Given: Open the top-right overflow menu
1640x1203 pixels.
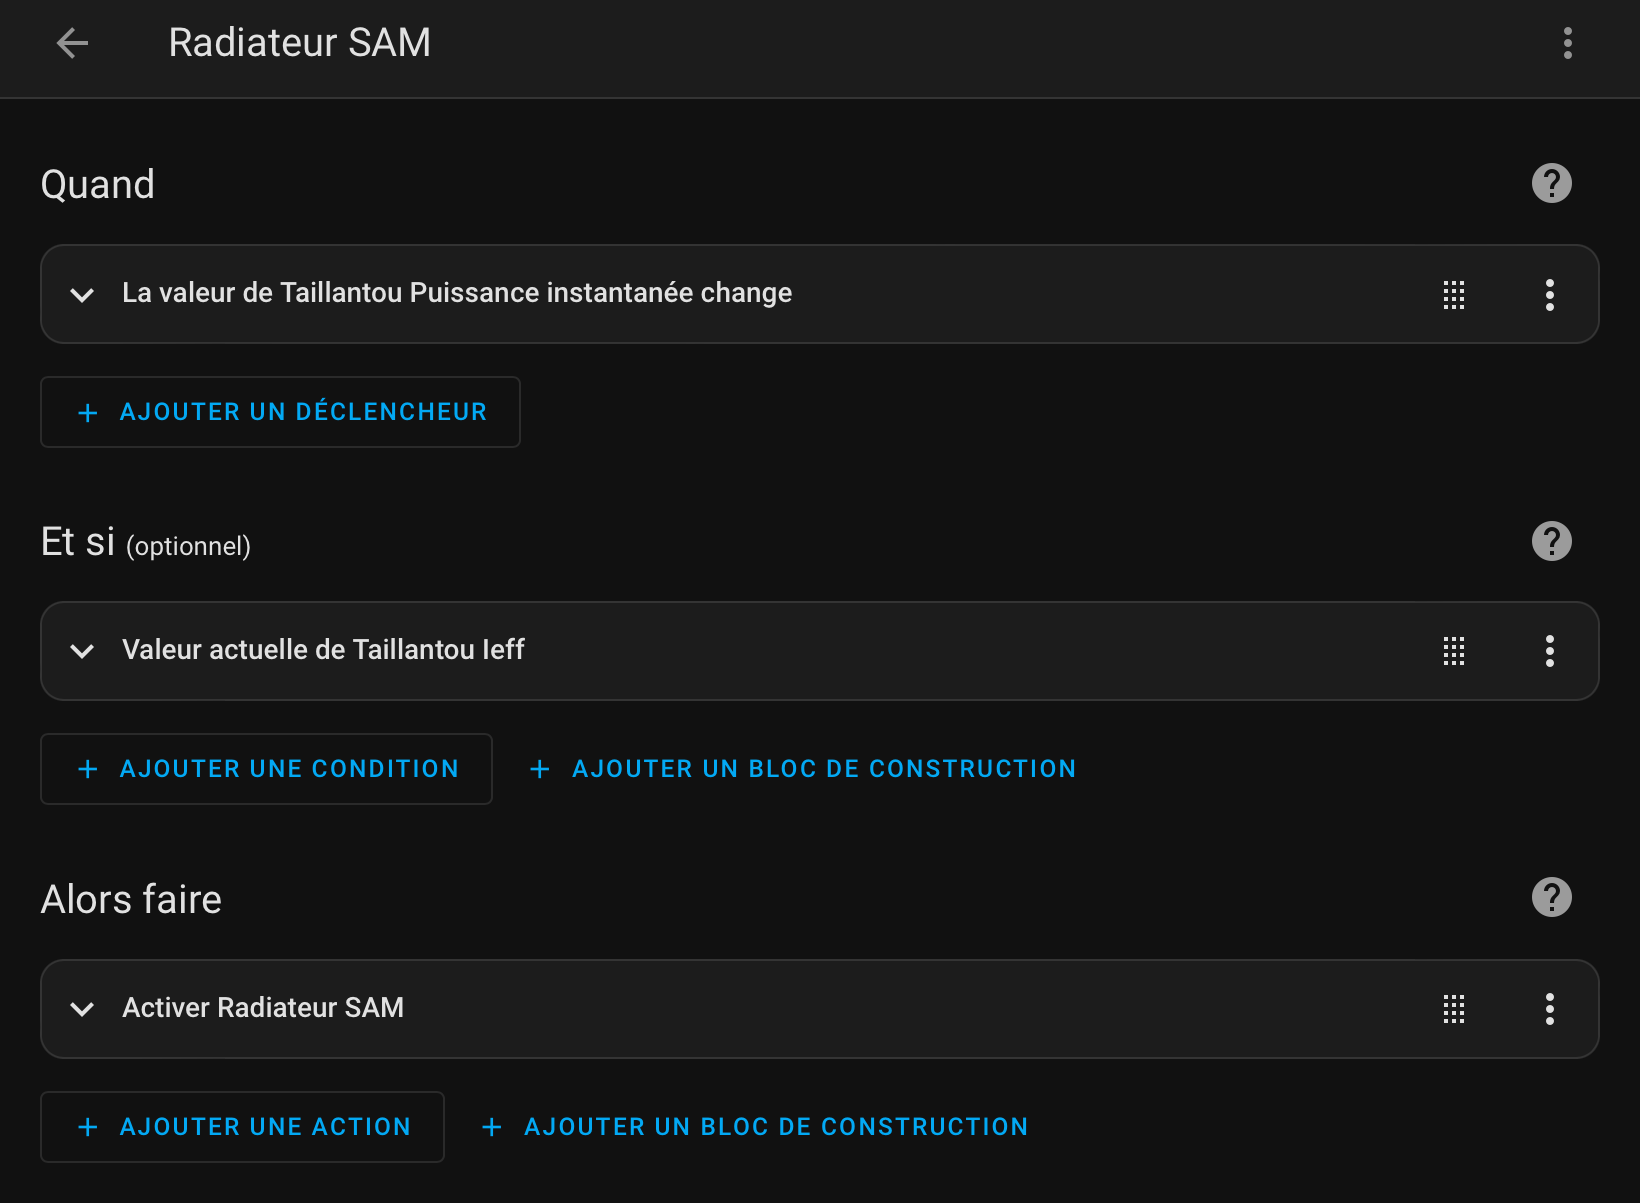Looking at the screenshot, I should (1567, 43).
